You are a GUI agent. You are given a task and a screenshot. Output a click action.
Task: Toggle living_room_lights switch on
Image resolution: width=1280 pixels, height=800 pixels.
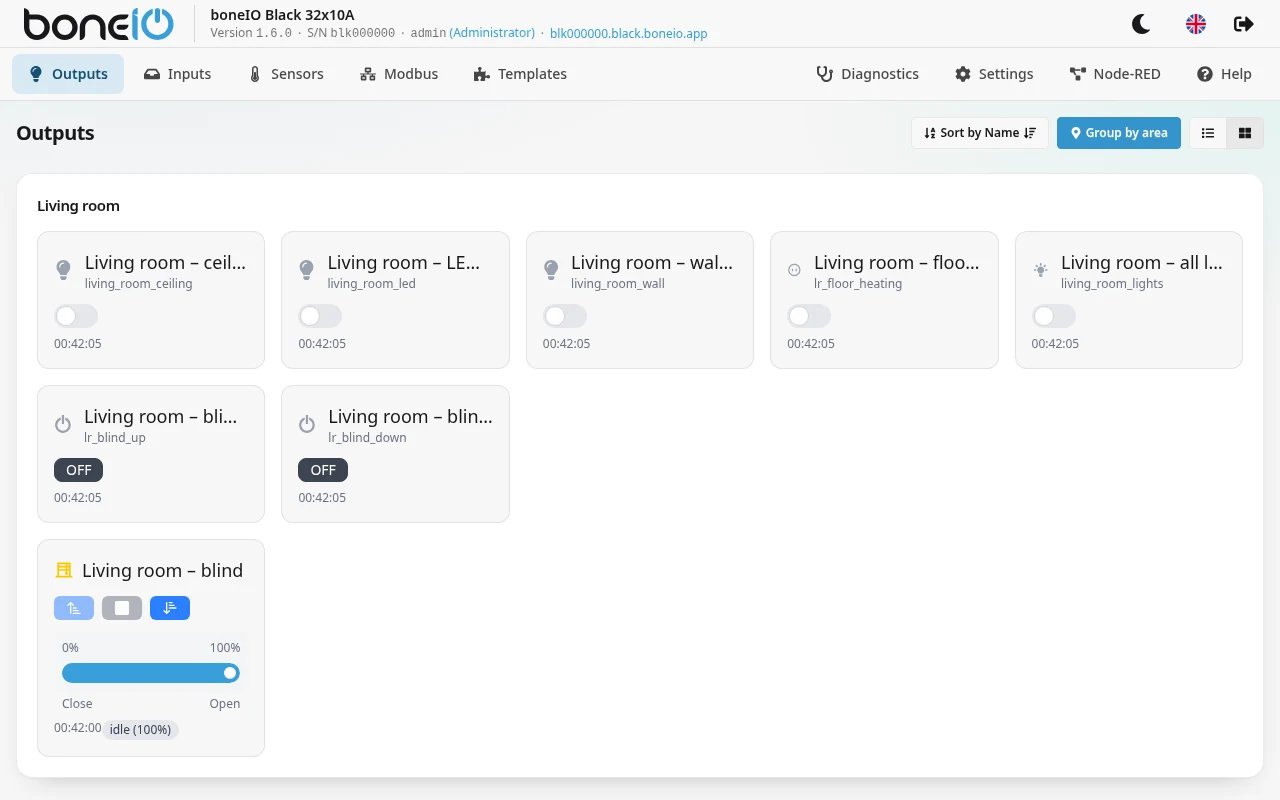pyautogui.click(x=1054, y=316)
